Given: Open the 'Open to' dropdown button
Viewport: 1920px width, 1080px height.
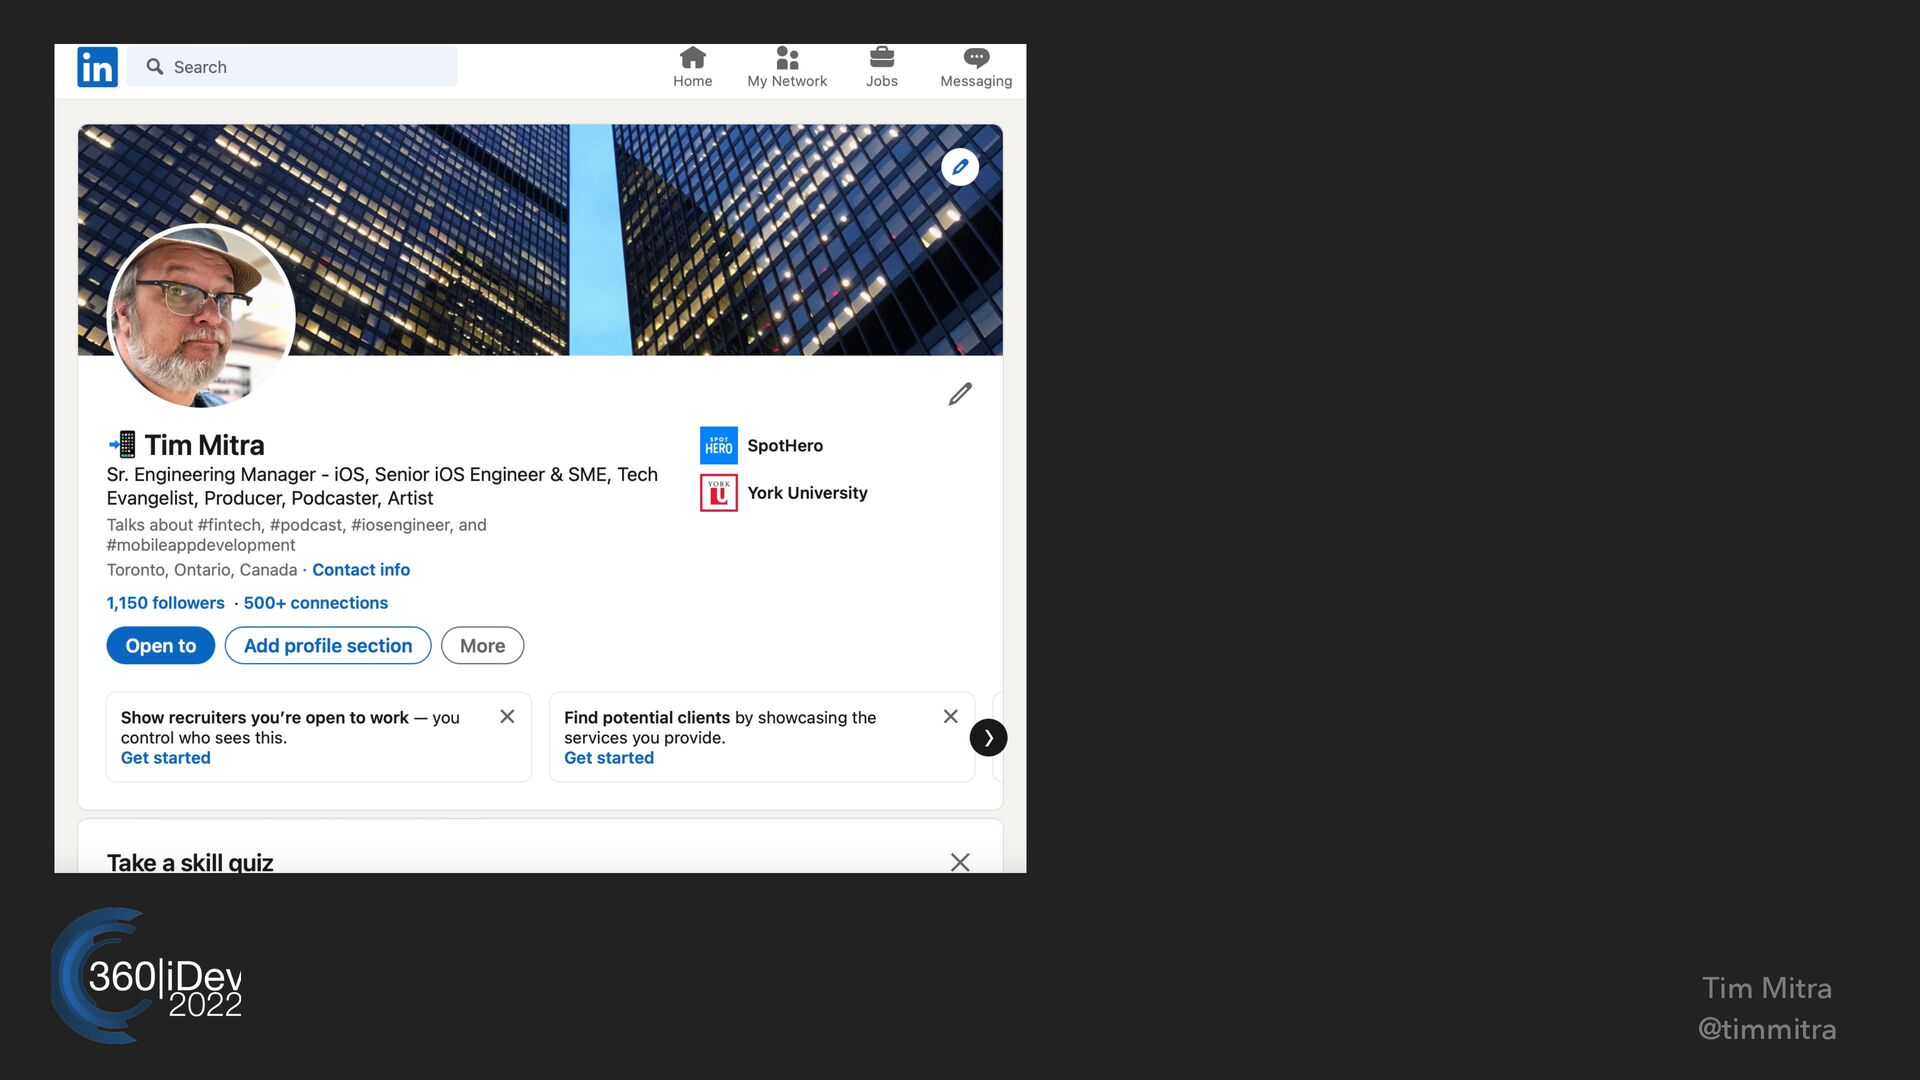Looking at the screenshot, I should point(160,646).
